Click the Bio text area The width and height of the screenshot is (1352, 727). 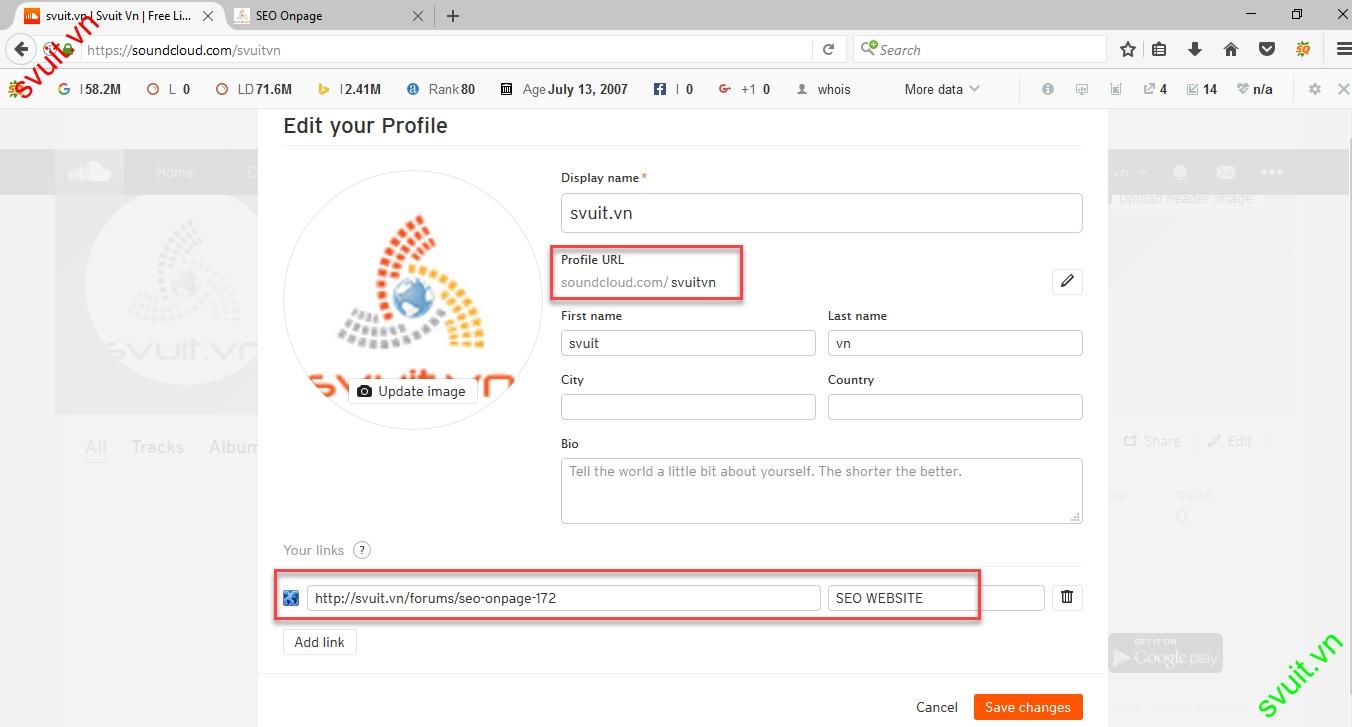click(x=822, y=491)
